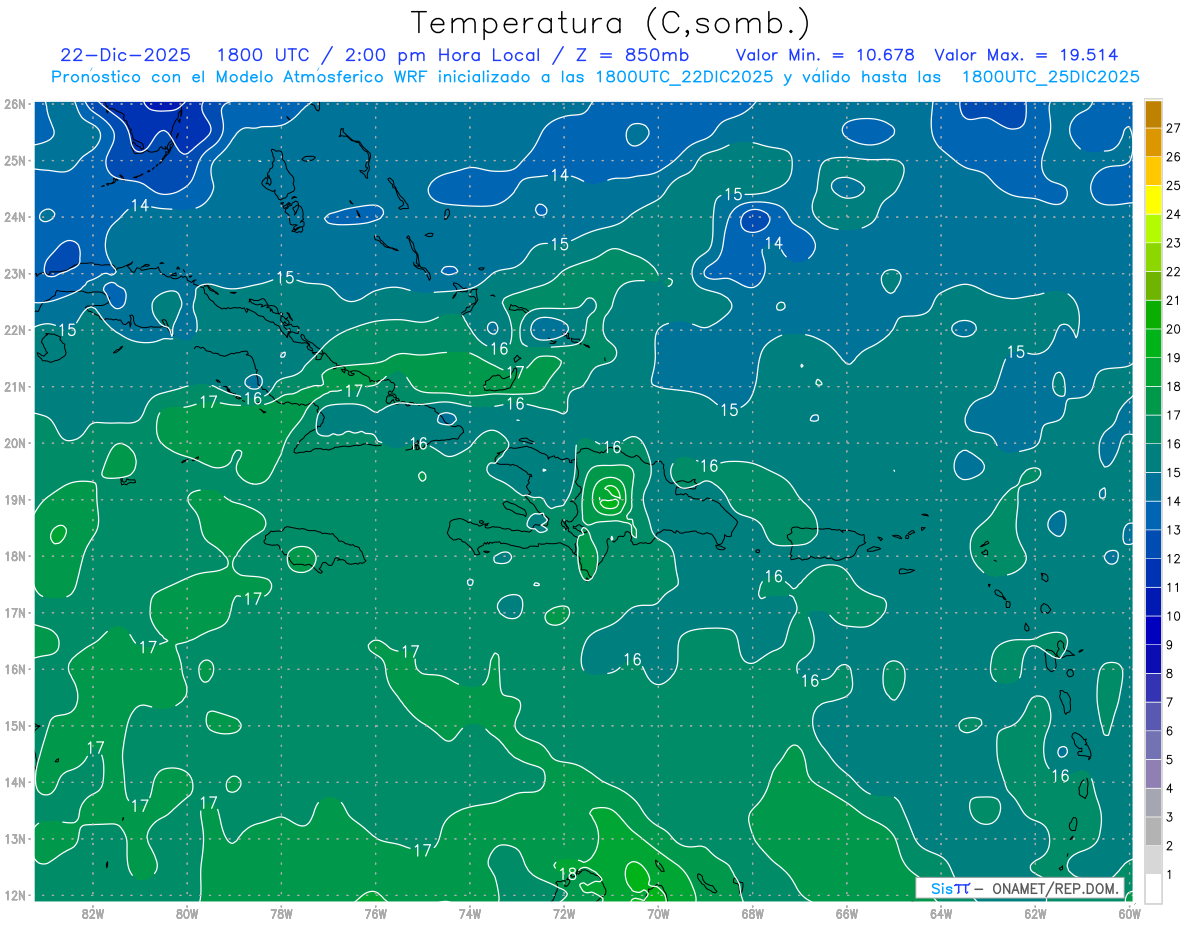Click the white swatch at the color scale bottom
Image resolution: width=1200 pixels, height=927 pixels.
click(x=1153, y=888)
